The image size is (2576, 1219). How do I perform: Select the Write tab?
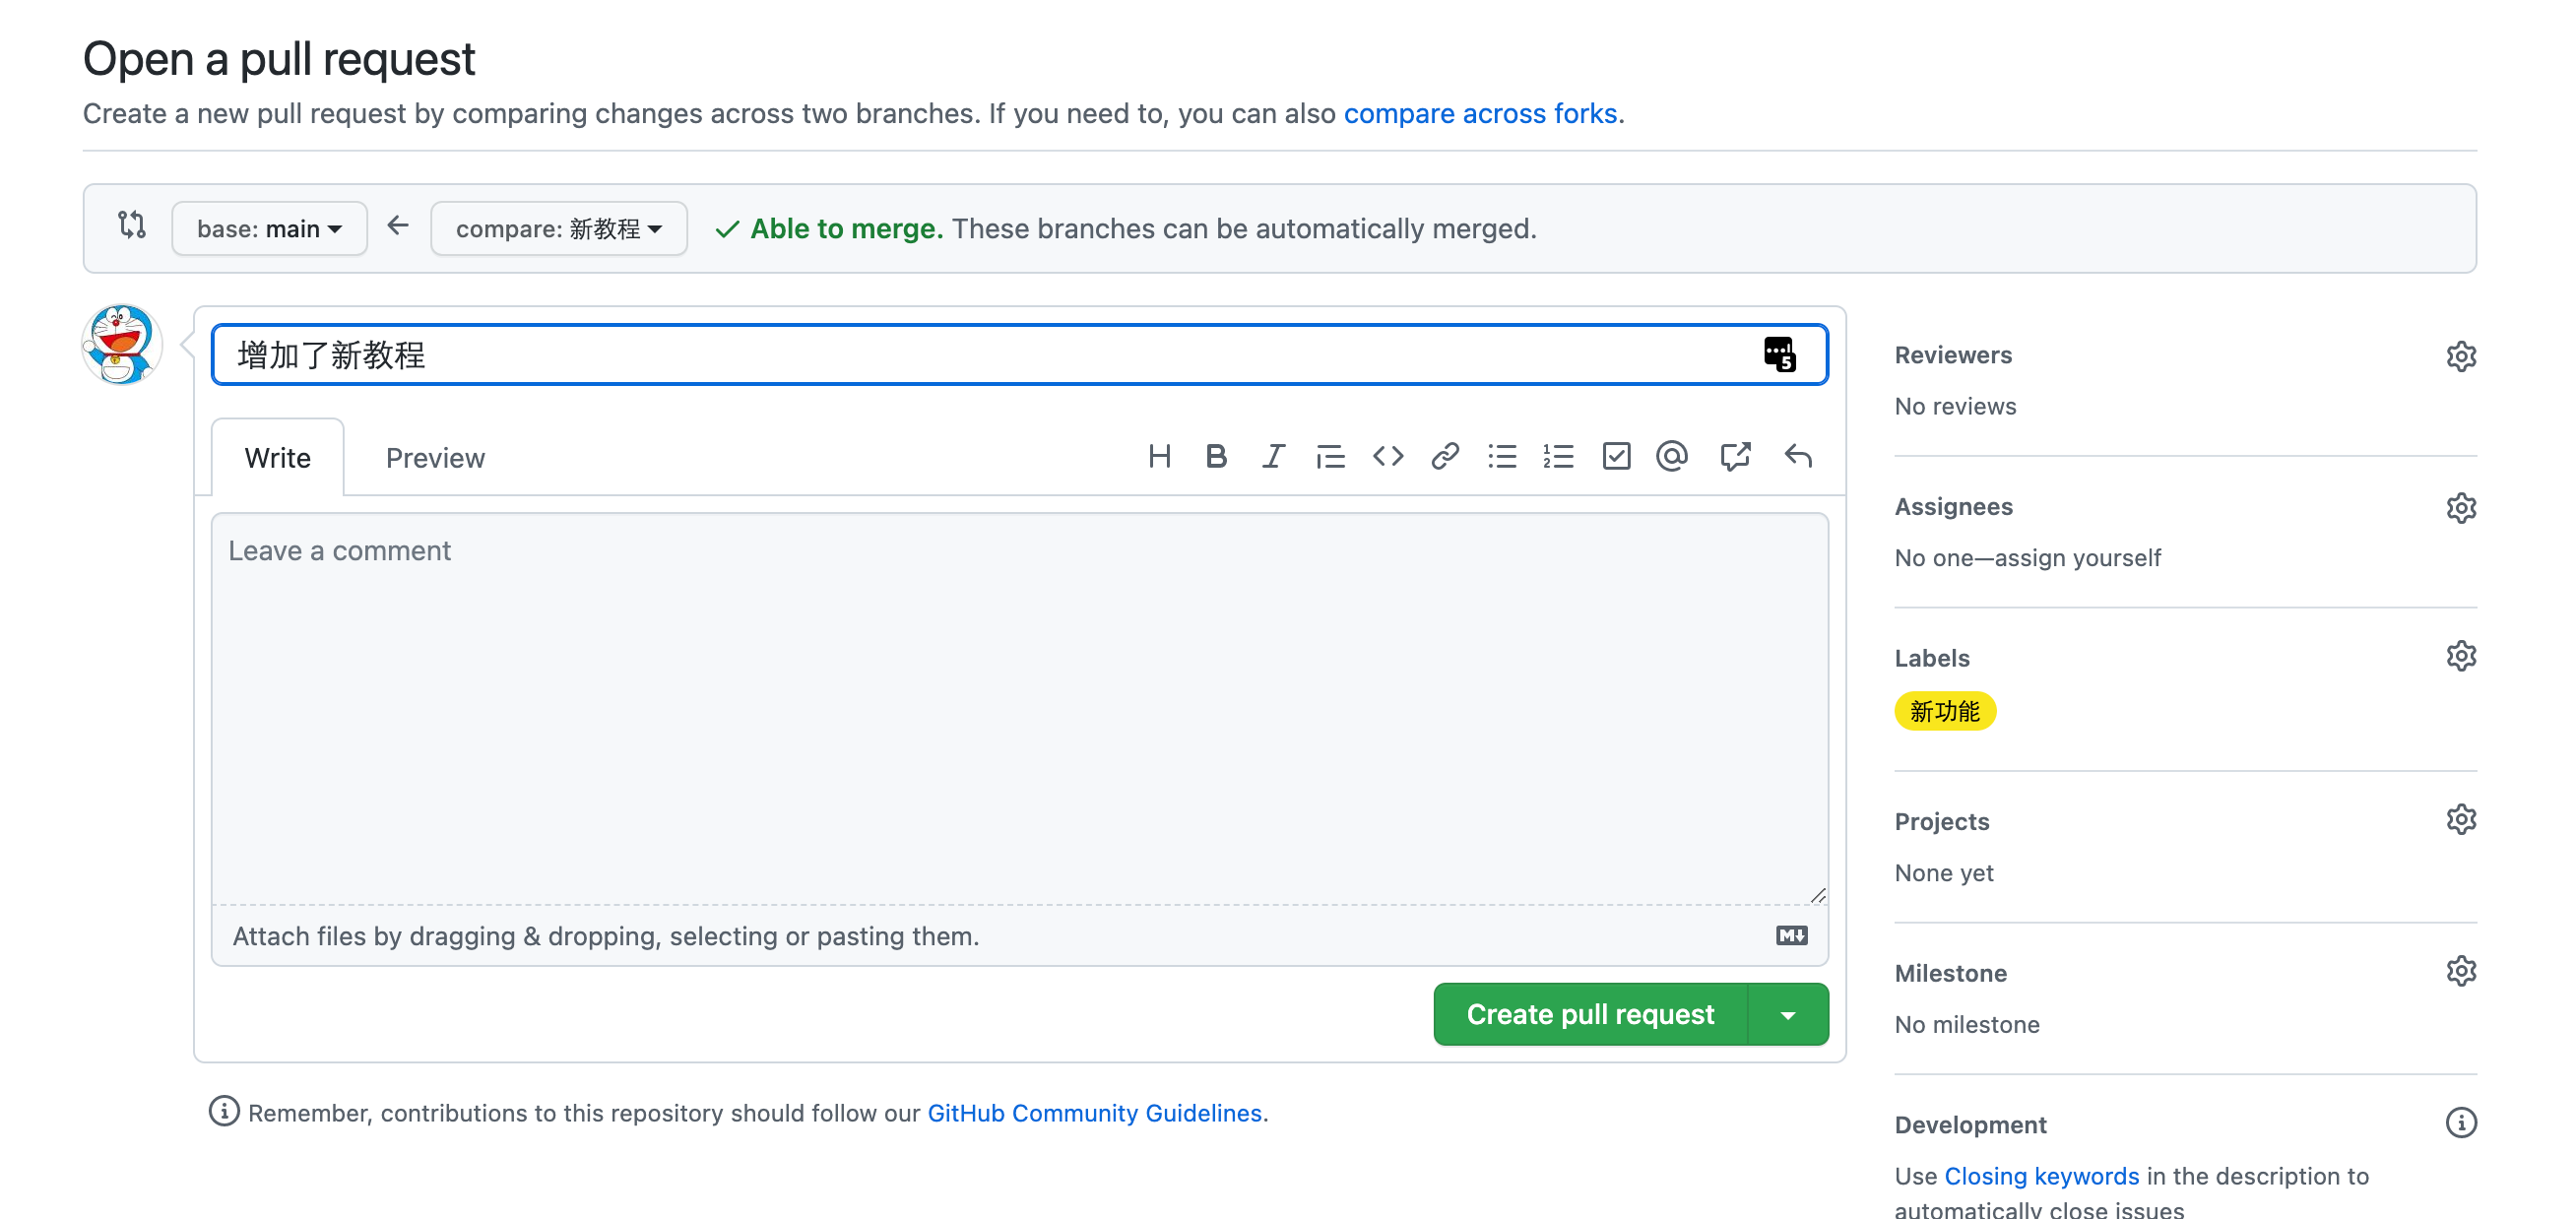[x=277, y=458]
